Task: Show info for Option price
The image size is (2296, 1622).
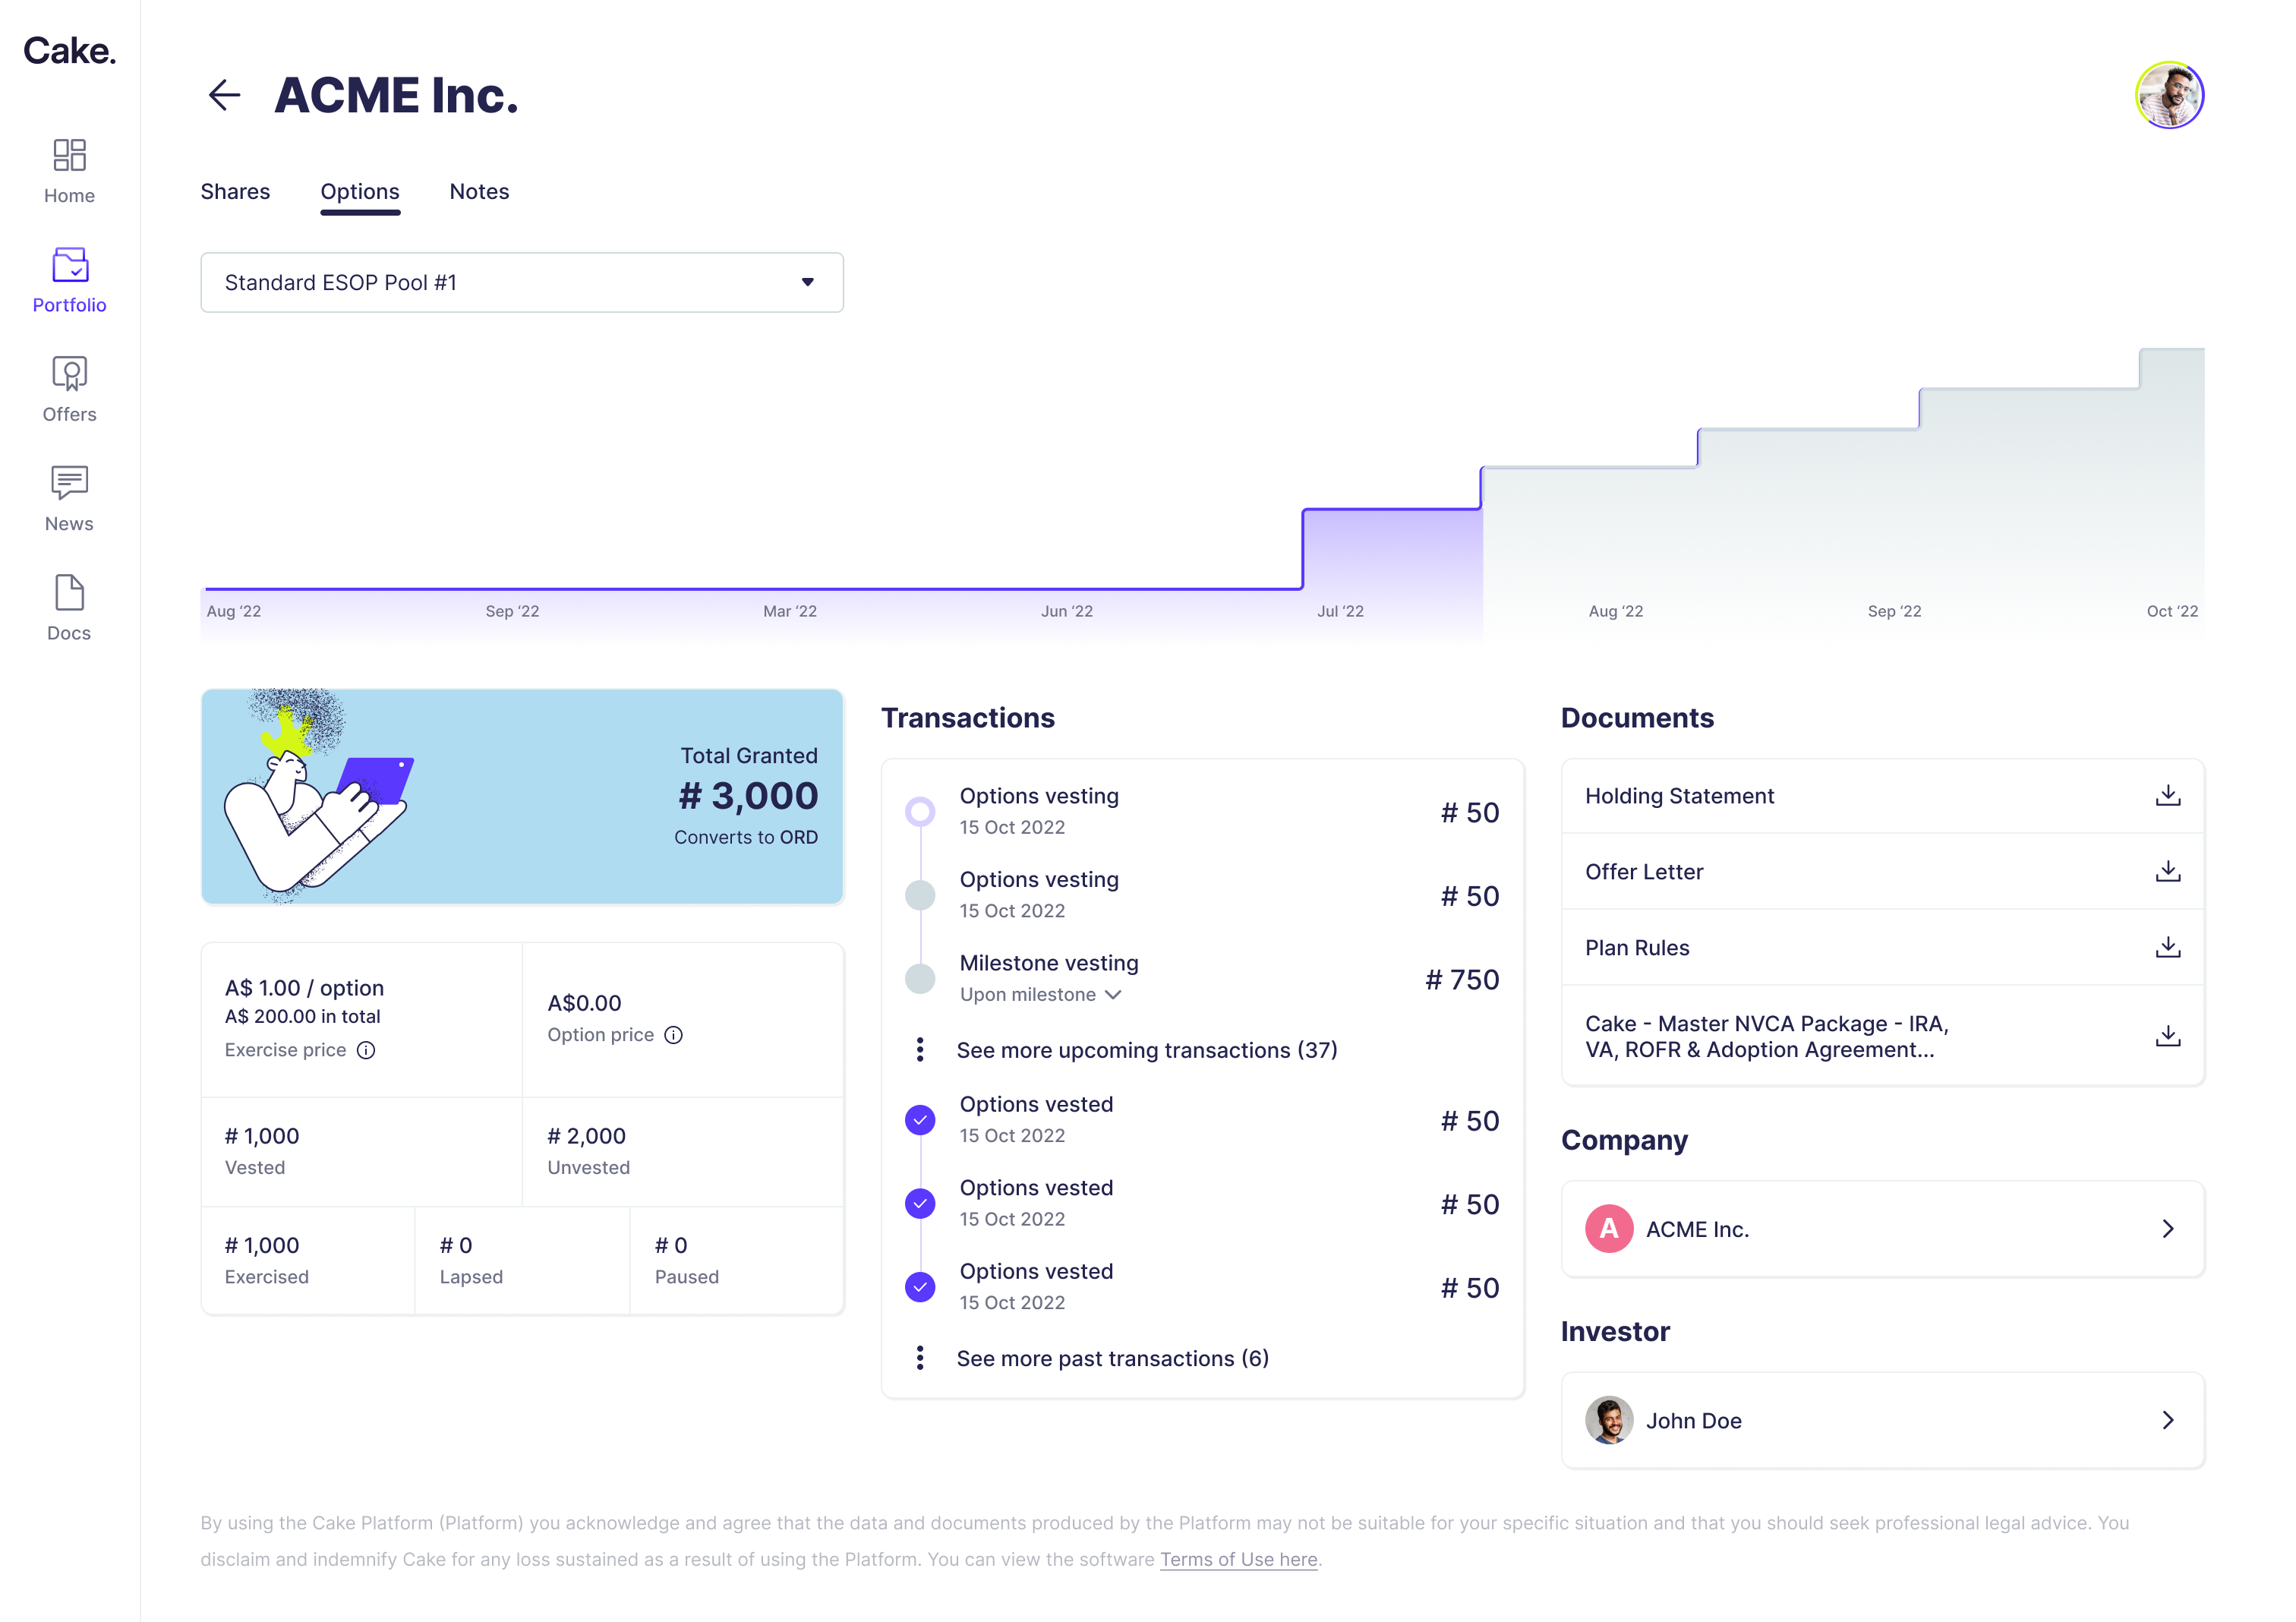Action: pos(673,1035)
